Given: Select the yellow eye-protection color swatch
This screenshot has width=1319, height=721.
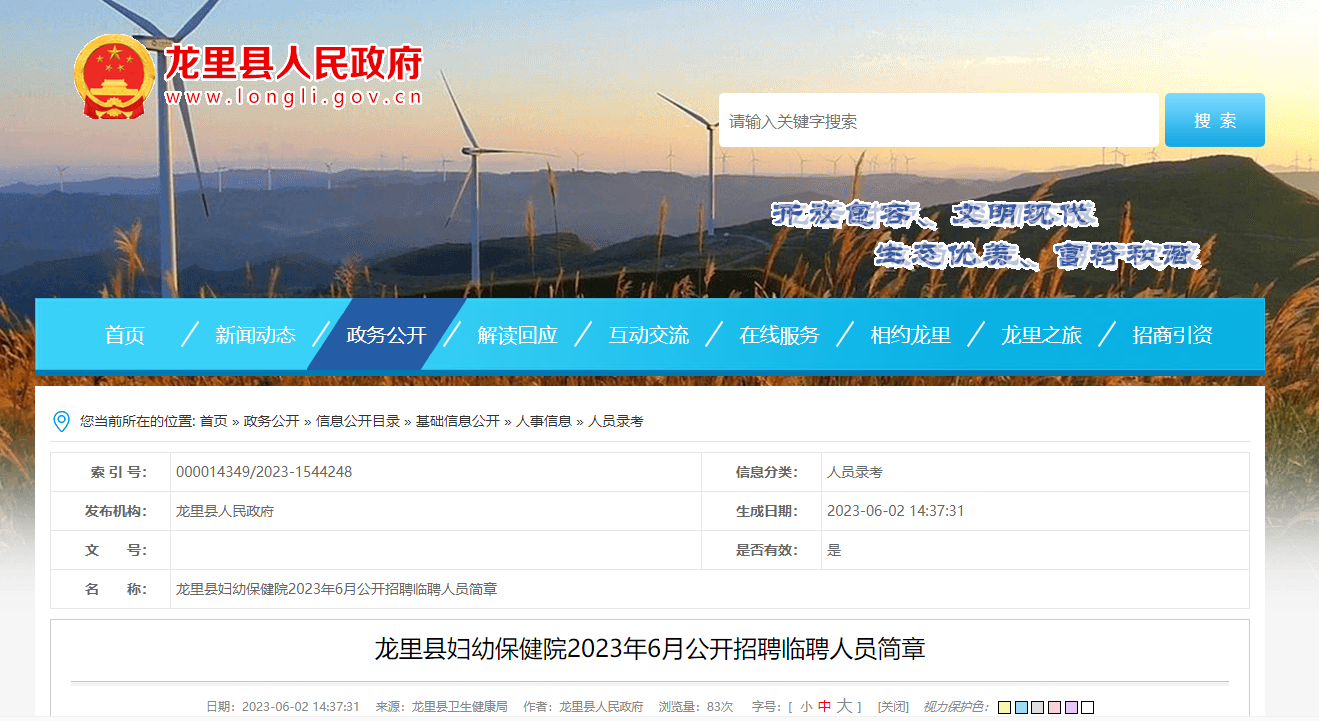Looking at the screenshot, I should tap(1005, 708).
